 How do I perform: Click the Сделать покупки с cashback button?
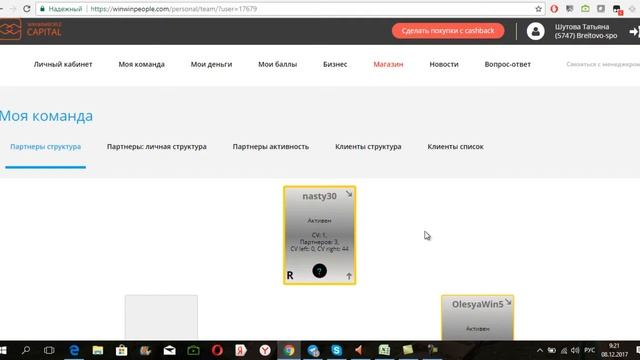click(x=448, y=31)
